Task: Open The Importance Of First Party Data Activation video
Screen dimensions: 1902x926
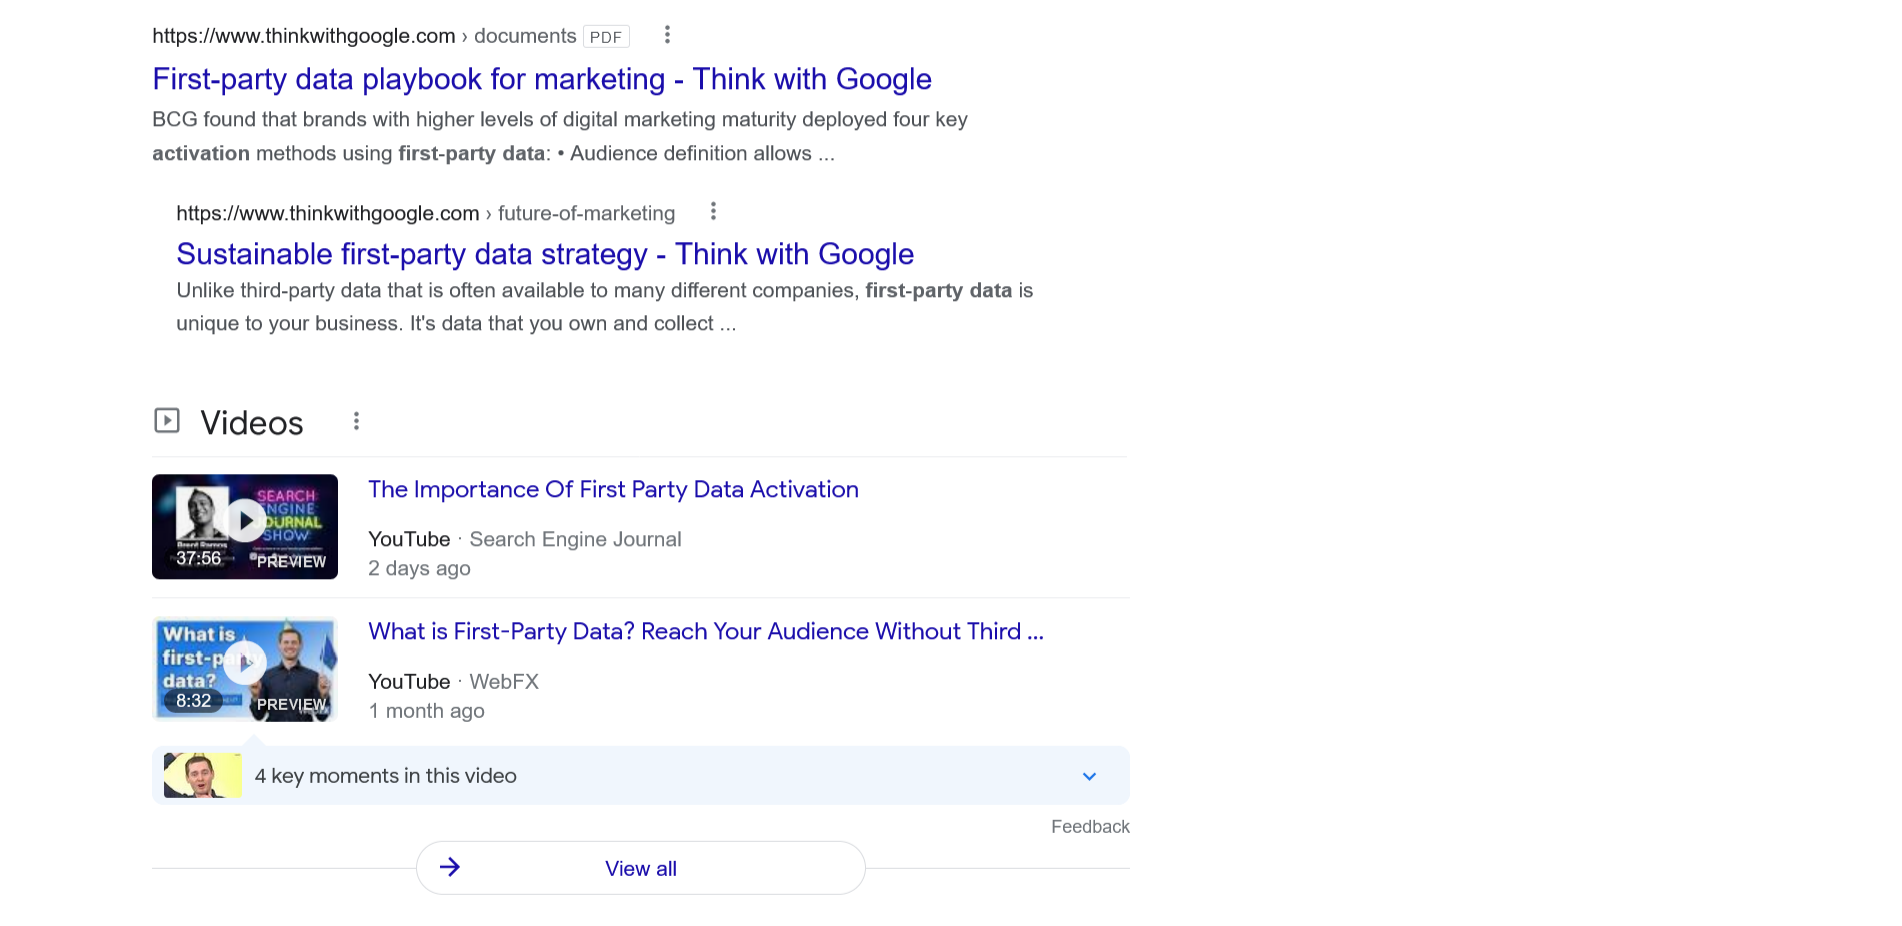Action: (x=612, y=489)
